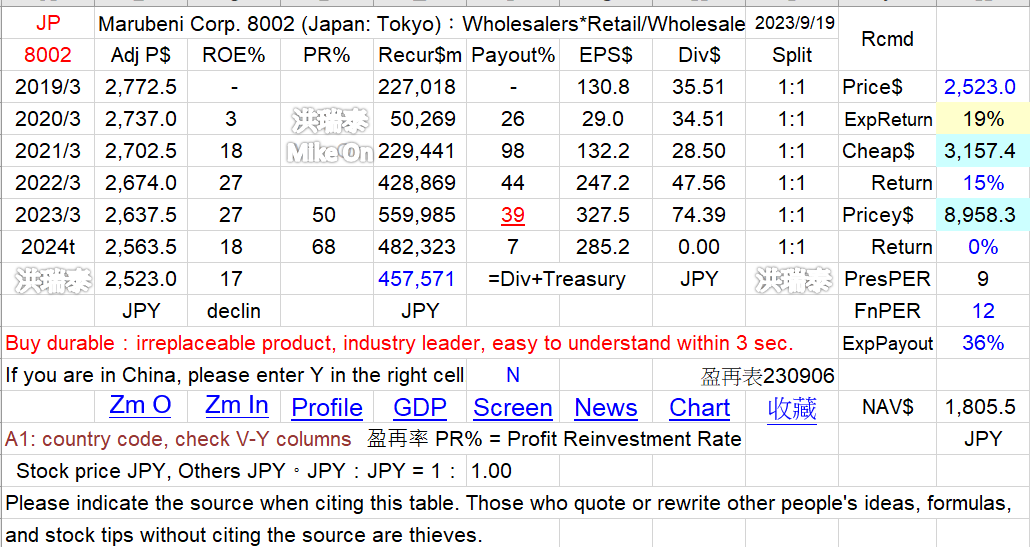The height and width of the screenshot is (547, 1030).
Task: Click the Rcmd header cell
Action: (887, 39)
